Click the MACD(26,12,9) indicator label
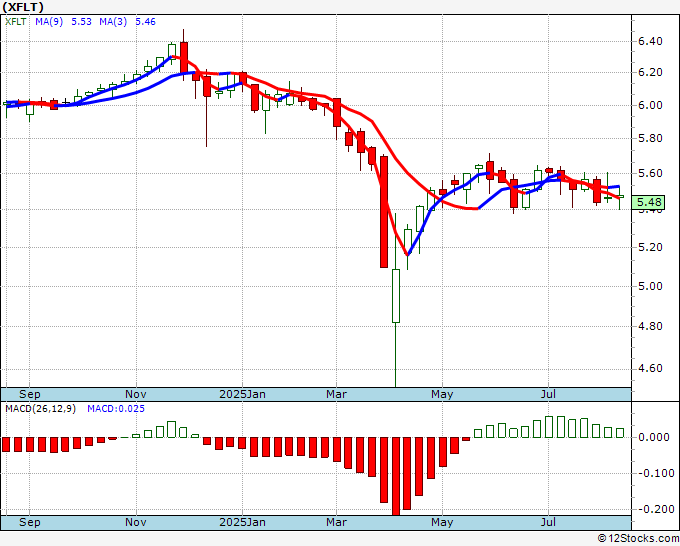Image resolution: width=680 pixels, height=546 pixels. click(x=40, y=409)
